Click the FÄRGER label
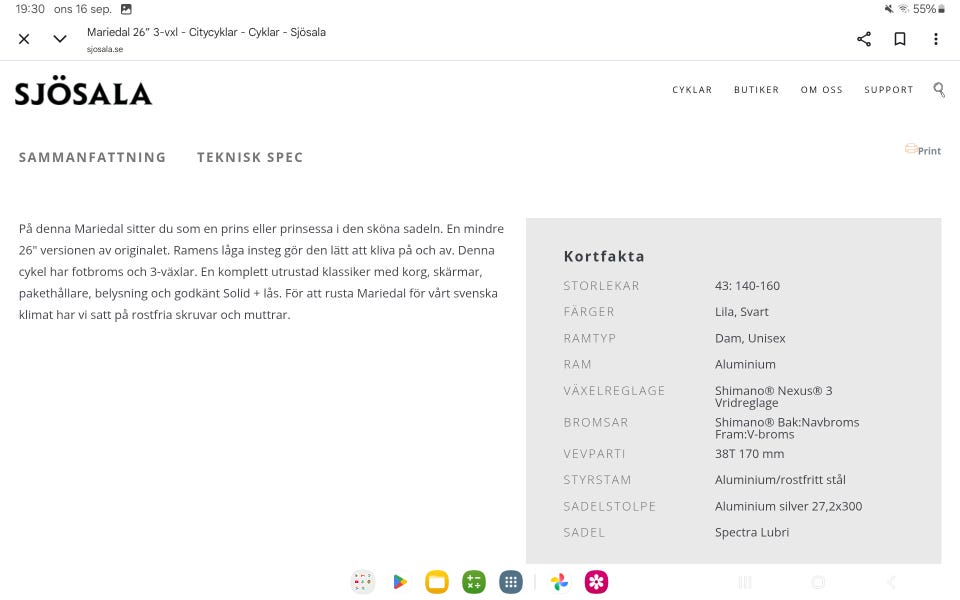 [589, 312]
